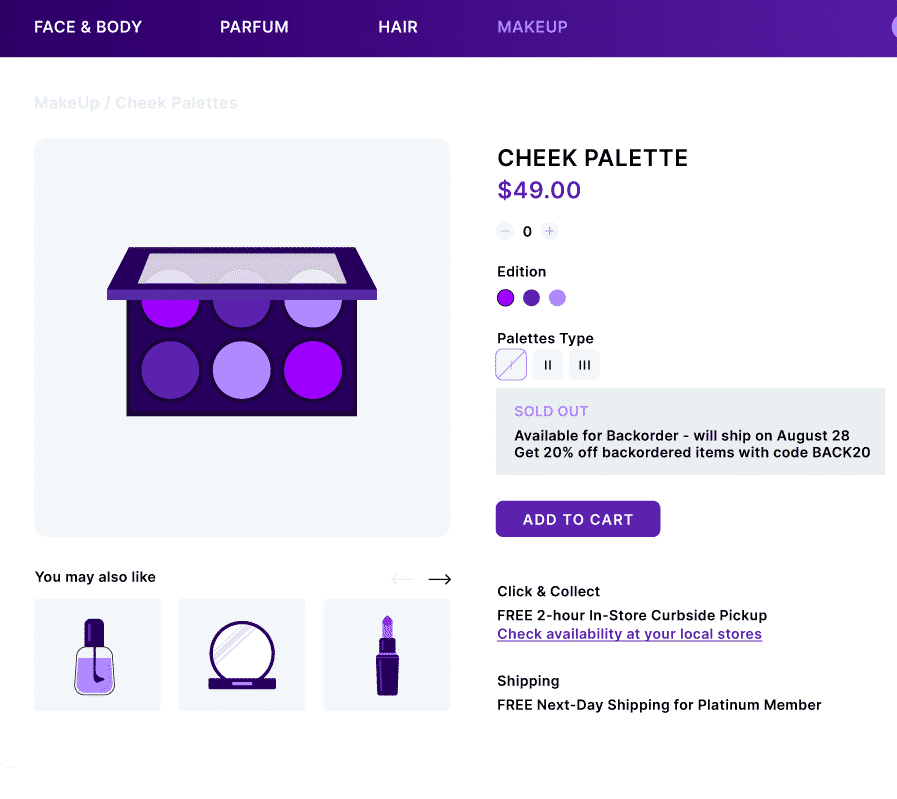Choose palette type II option

[x=547, y=365]
